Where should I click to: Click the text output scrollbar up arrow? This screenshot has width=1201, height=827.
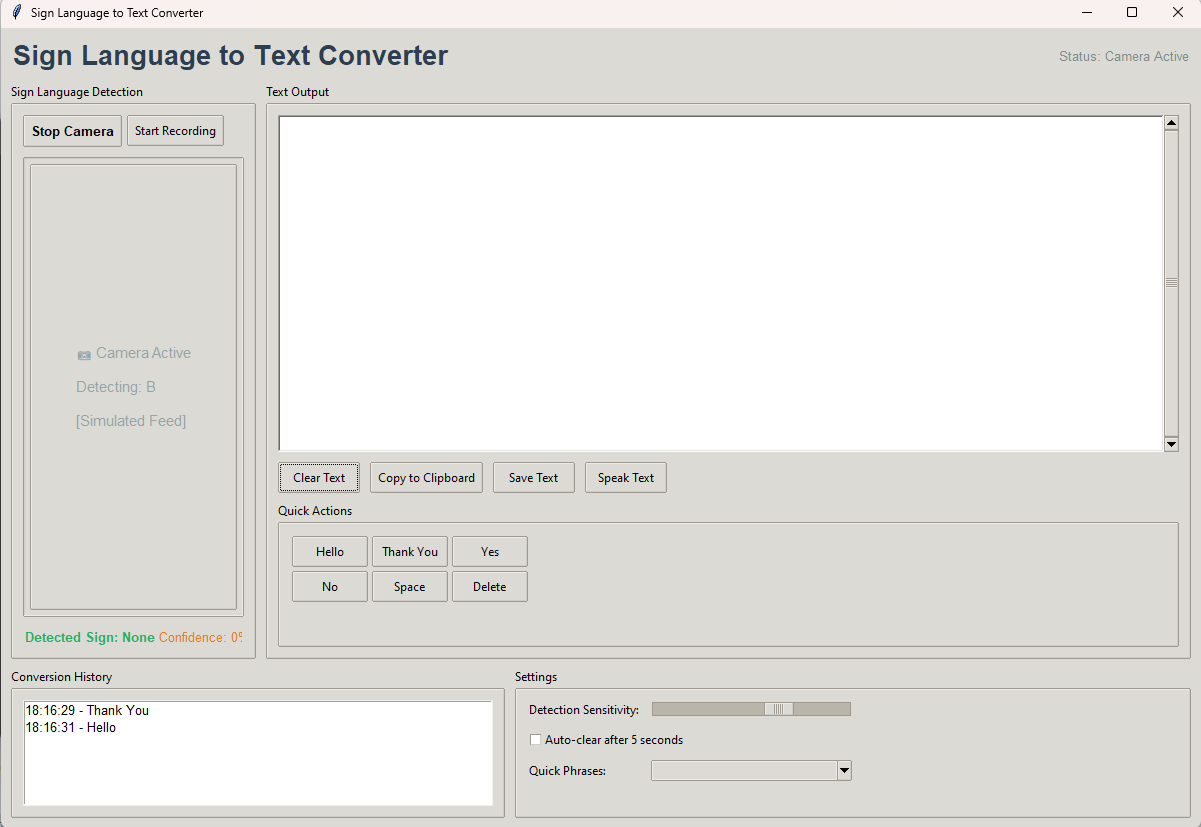1171,123
